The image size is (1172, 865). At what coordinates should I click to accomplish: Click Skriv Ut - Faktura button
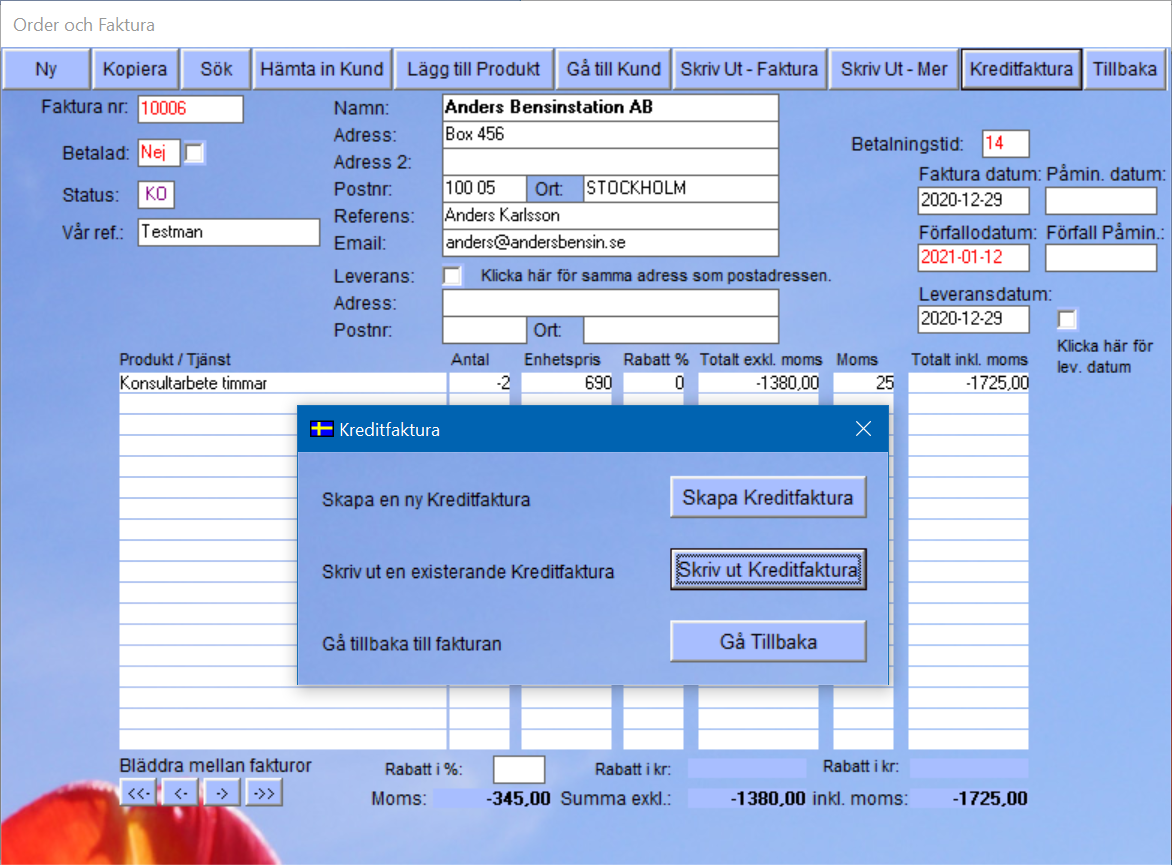click(x=749, y=69)
